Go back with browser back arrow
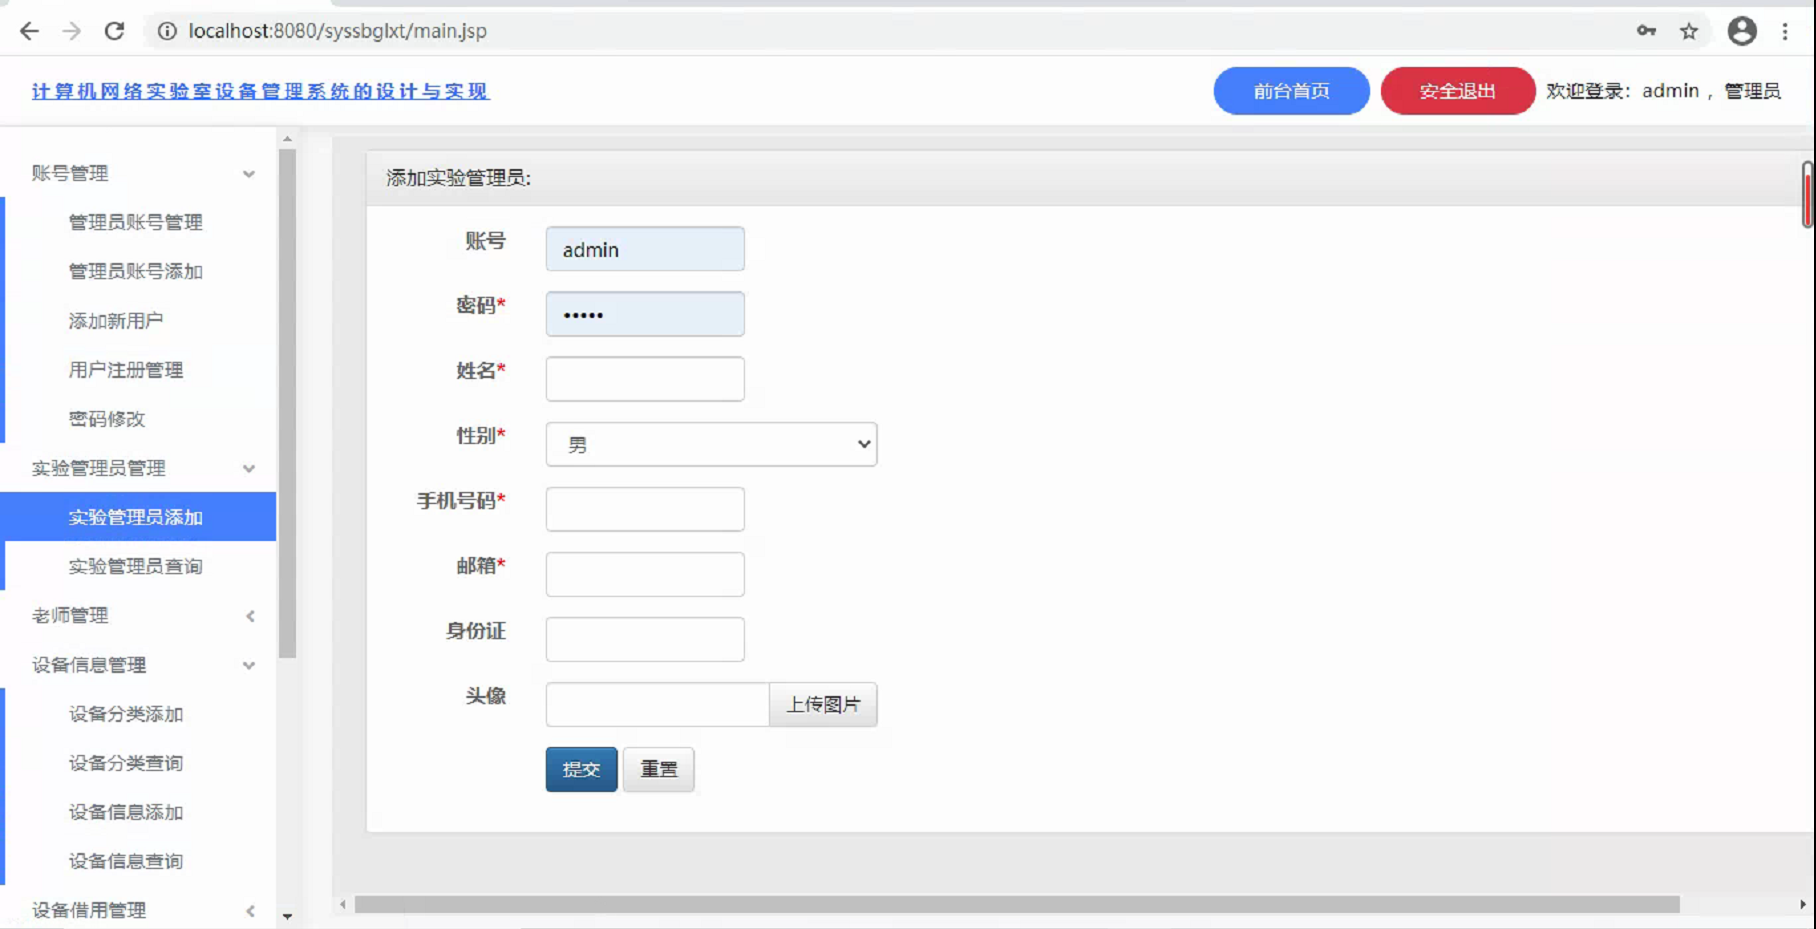This screenshot has height=929, width=1816. pyautogui.click(x=29, y=31)
